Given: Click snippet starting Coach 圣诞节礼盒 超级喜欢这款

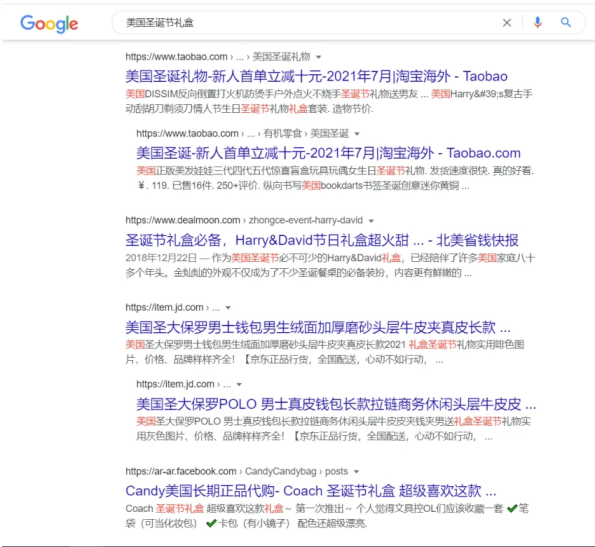Looking at the screenshot, I should click(x=327, y=516).
